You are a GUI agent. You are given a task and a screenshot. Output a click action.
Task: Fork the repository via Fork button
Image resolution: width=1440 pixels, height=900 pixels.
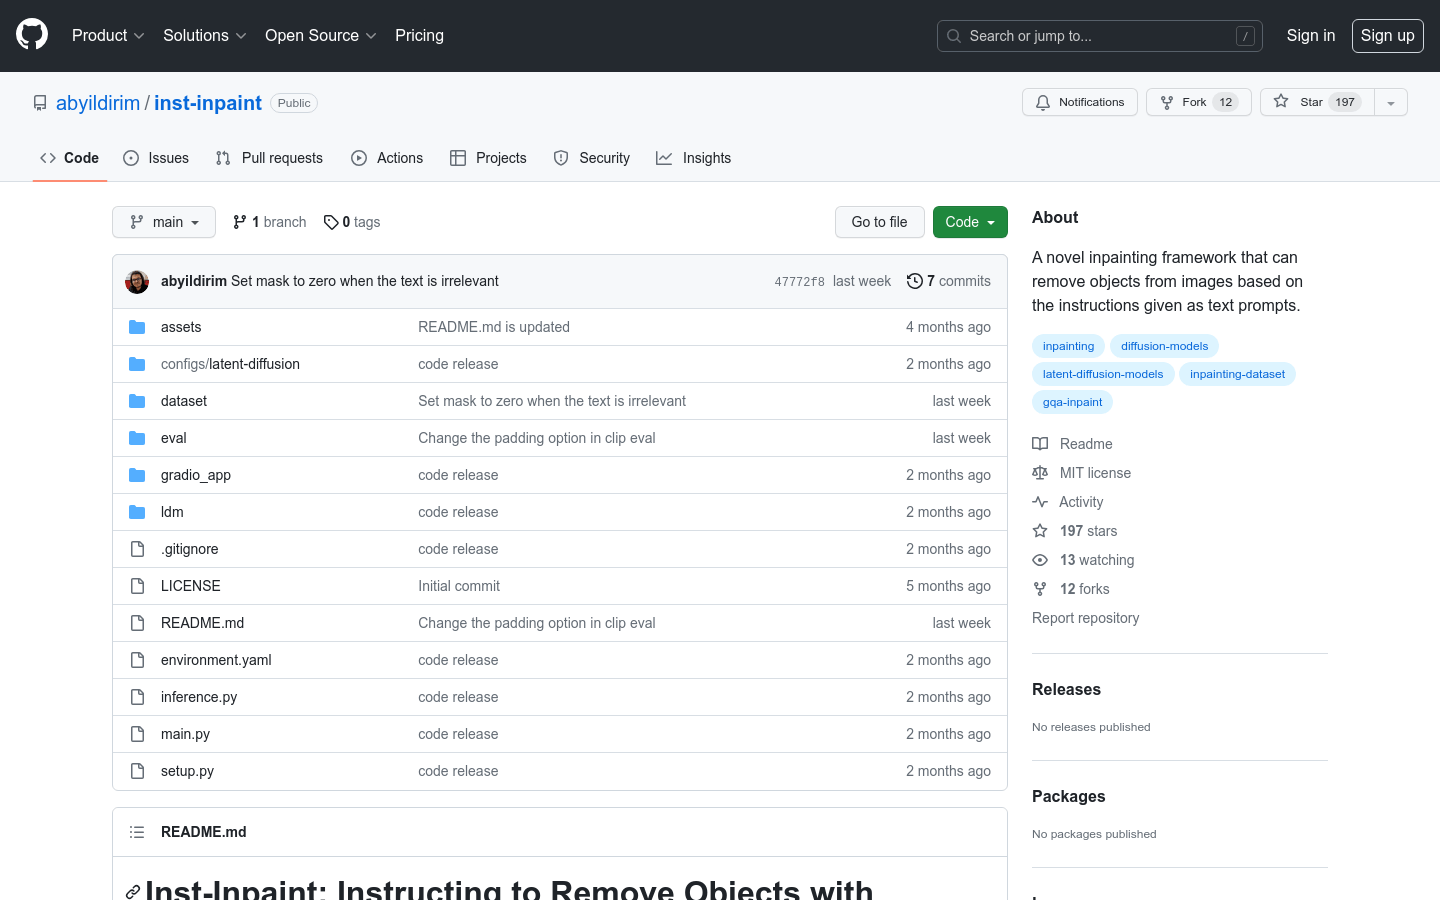click(x=1199, y=102)
